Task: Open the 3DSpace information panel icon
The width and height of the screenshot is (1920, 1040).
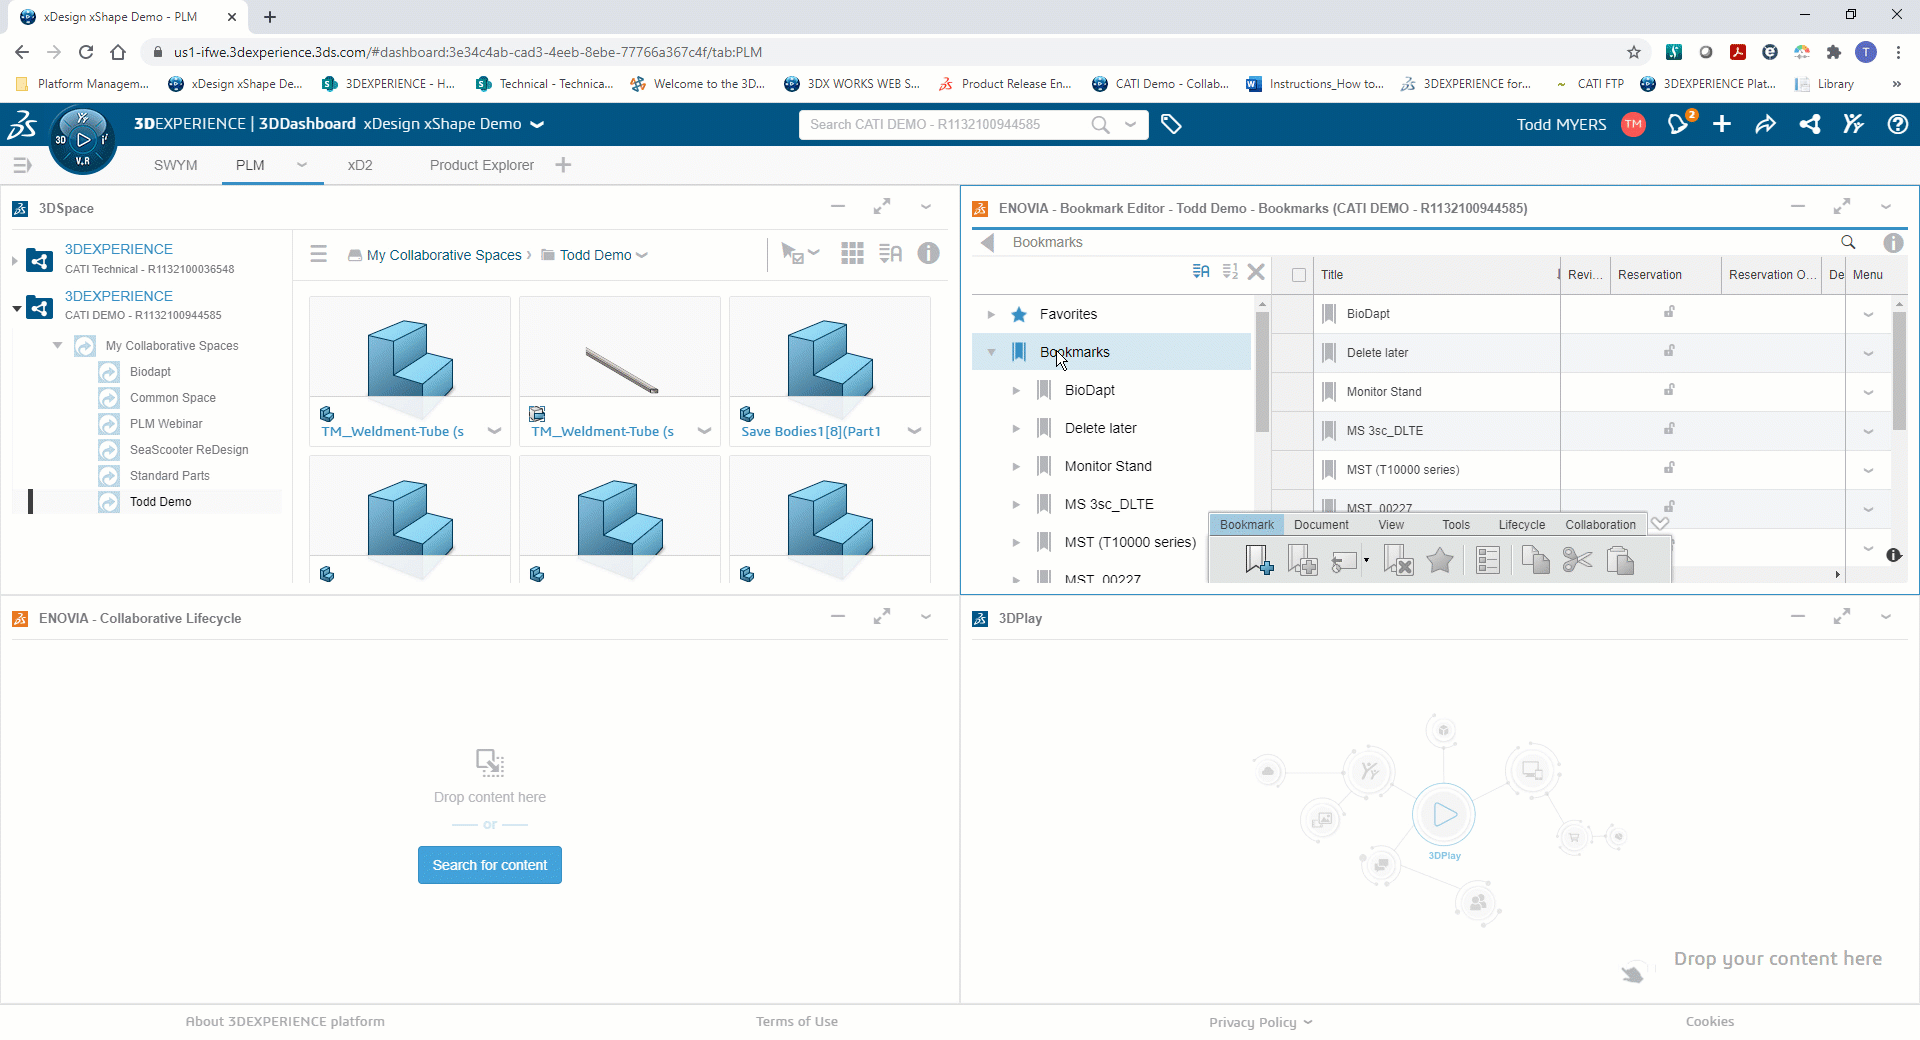Action: pos(928,254)
